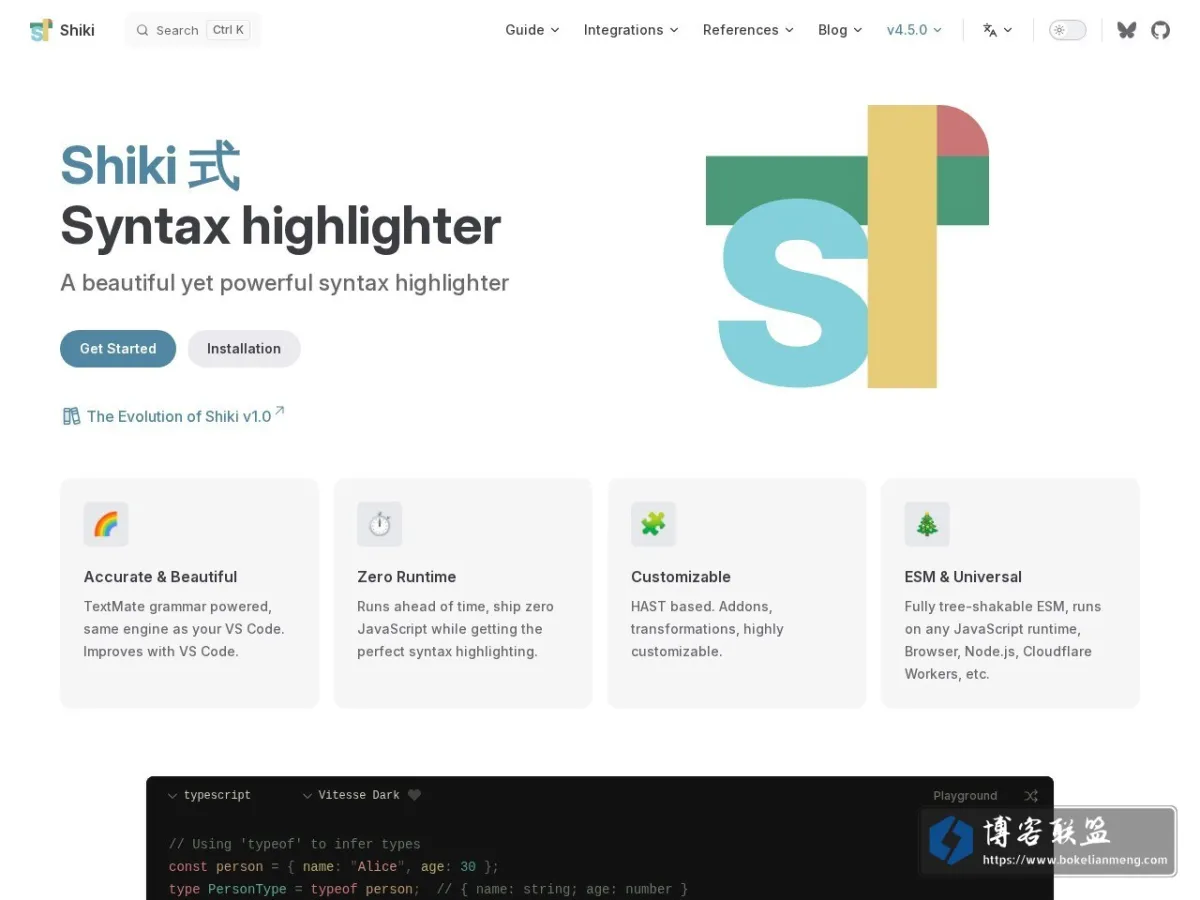Image resolution: width=1200 pixels, height=900 pixels.
Task: Click the Shiki logo icon in navbar
Action: (x=41, y=30)
